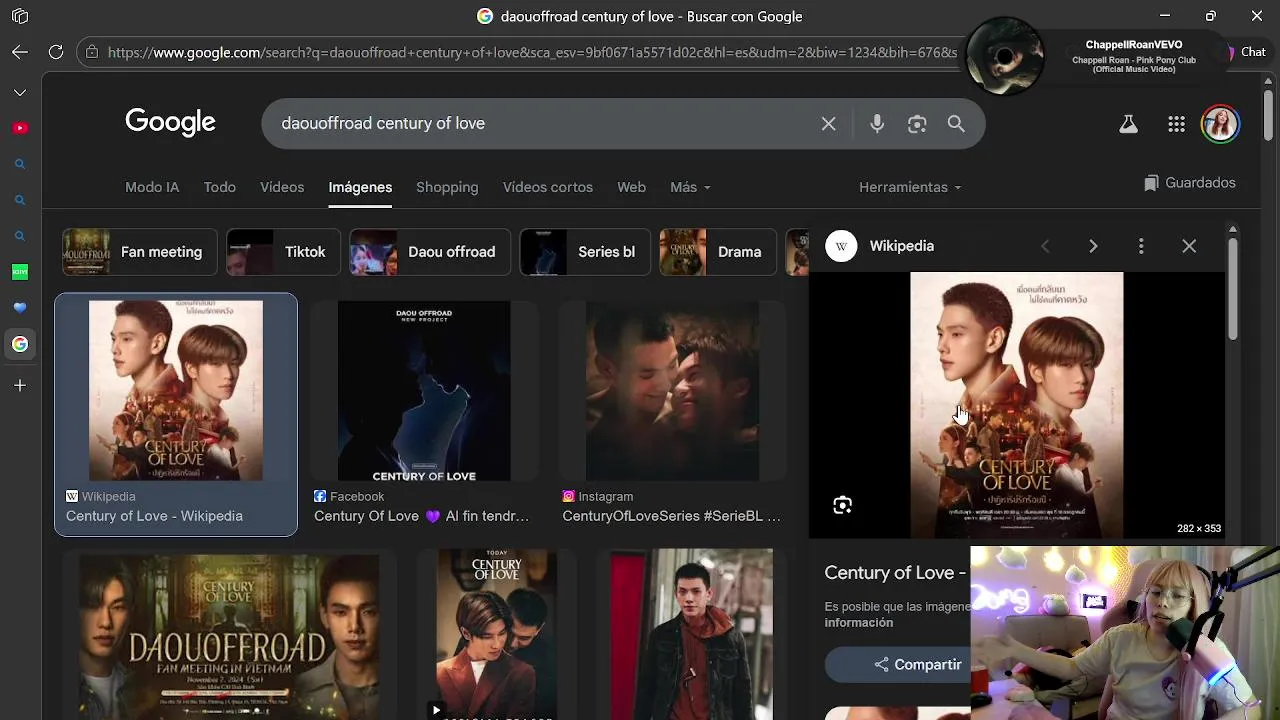Switch to Videos tab
The image size is (1280, 720).
(282, 187)
